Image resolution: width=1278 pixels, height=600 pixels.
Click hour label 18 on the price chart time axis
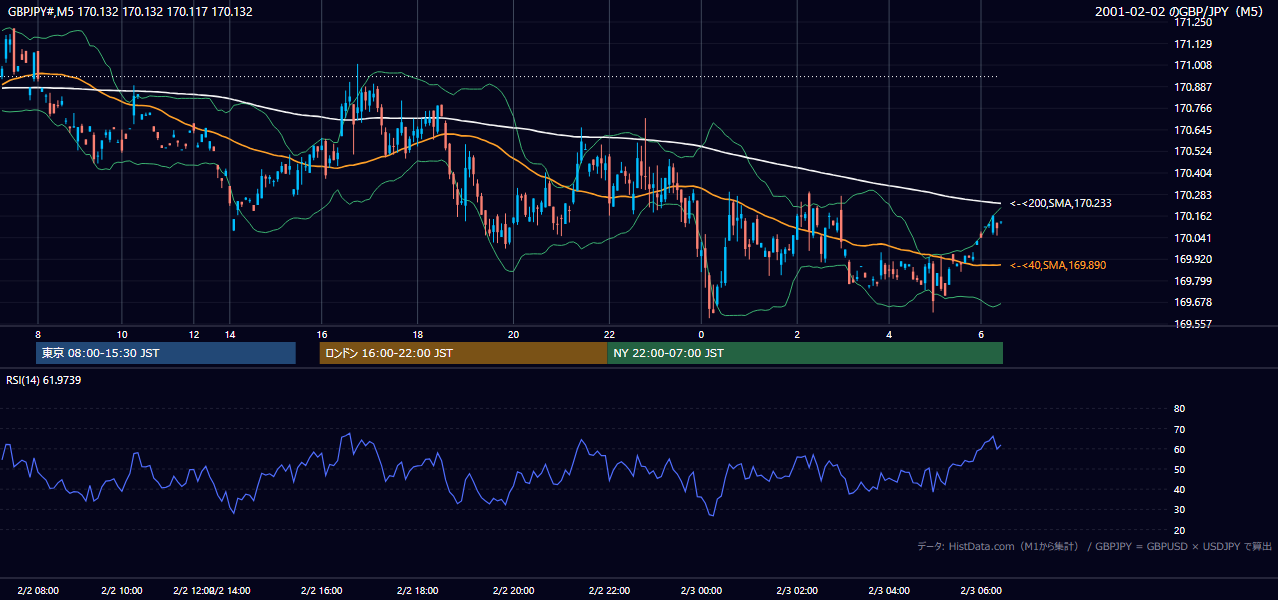[417, 334]
